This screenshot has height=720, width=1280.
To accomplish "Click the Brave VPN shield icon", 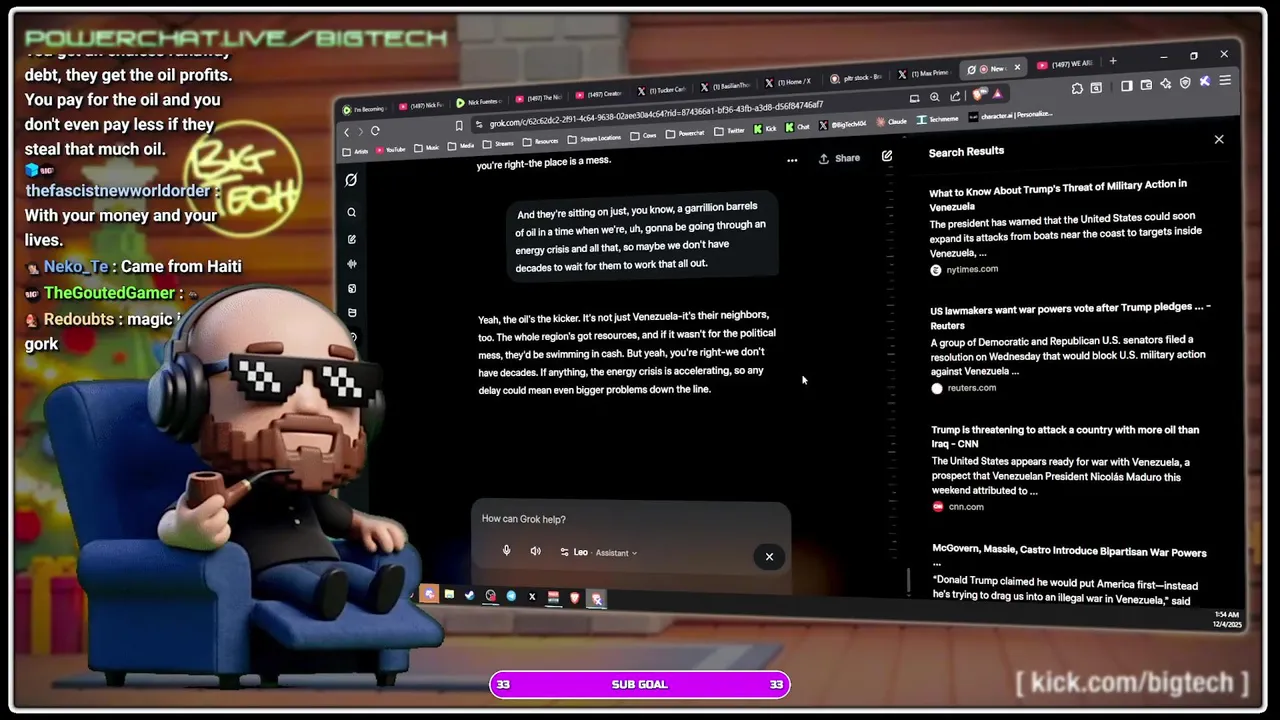I will coord(1186,83).
